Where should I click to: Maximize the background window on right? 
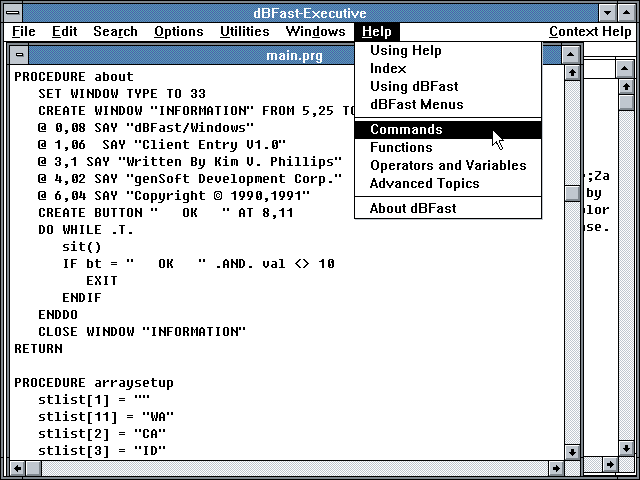tap(624, 69)
